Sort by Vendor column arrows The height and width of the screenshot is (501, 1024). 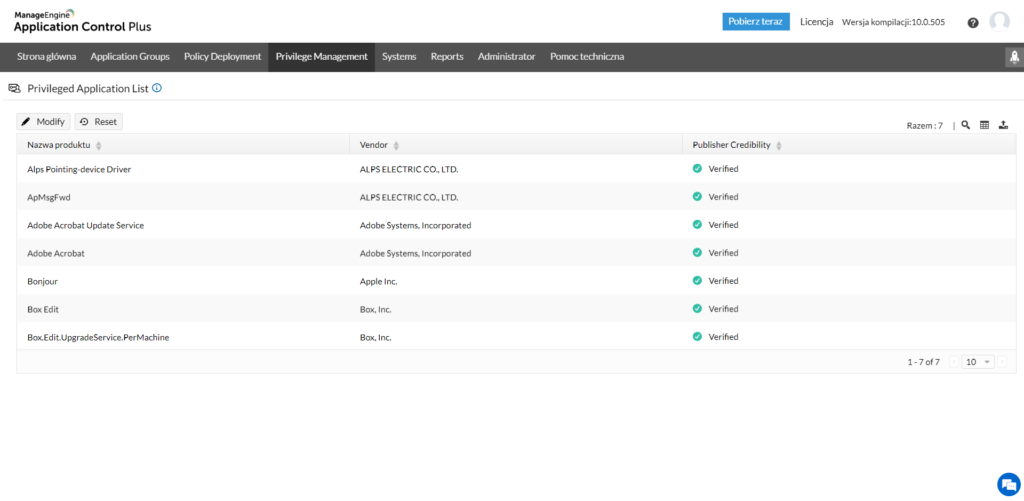point(396,146)
